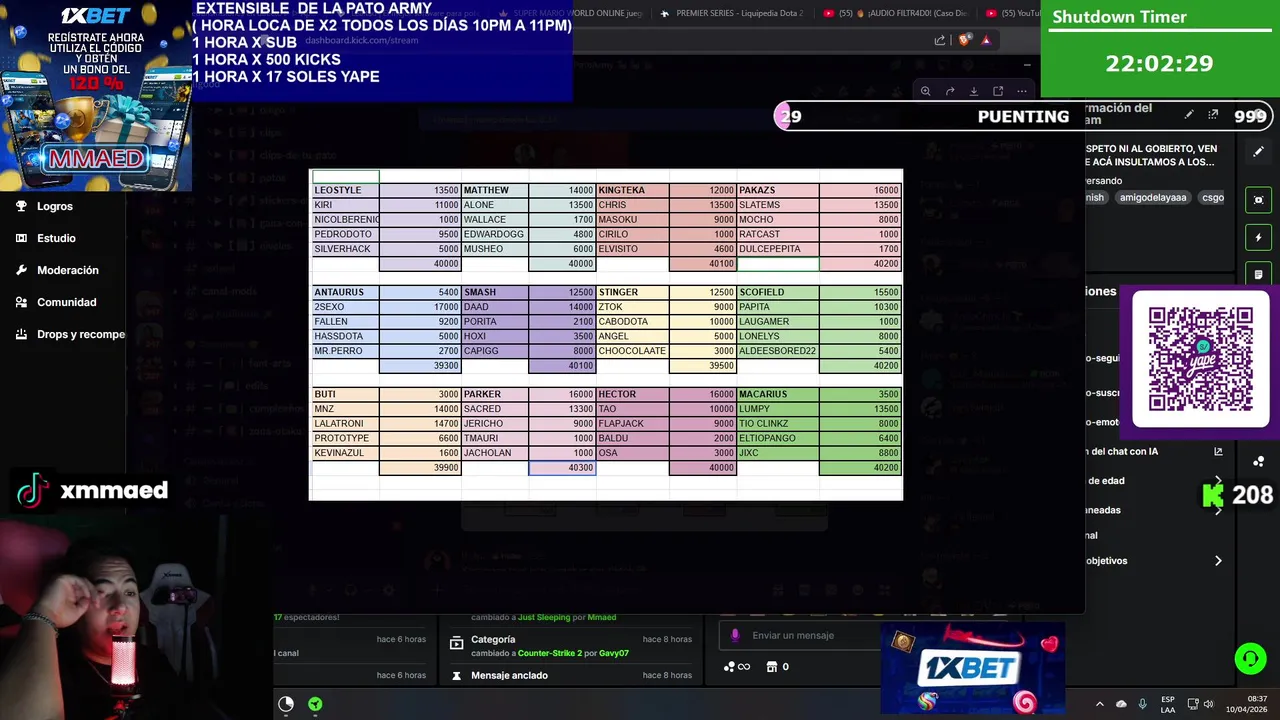
Task: Click the HECTOR cell in the spreadsheet
Action: coord(632,394)
